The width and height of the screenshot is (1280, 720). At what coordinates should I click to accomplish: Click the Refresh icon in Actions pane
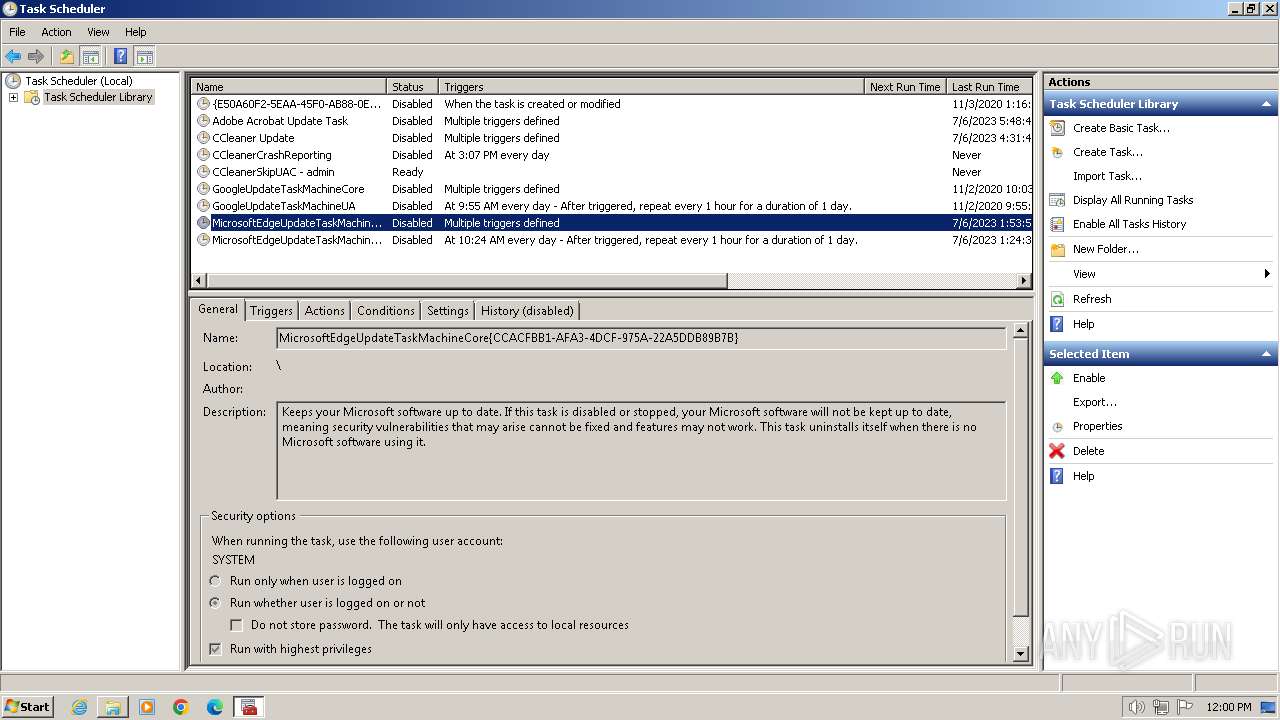click(x=1057, y=299)
